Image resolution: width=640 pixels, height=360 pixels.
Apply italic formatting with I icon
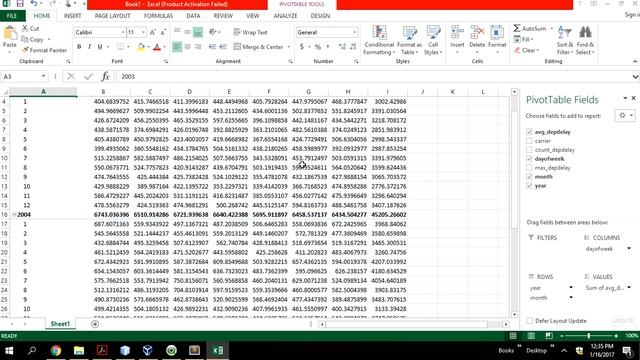coord(89,47)
